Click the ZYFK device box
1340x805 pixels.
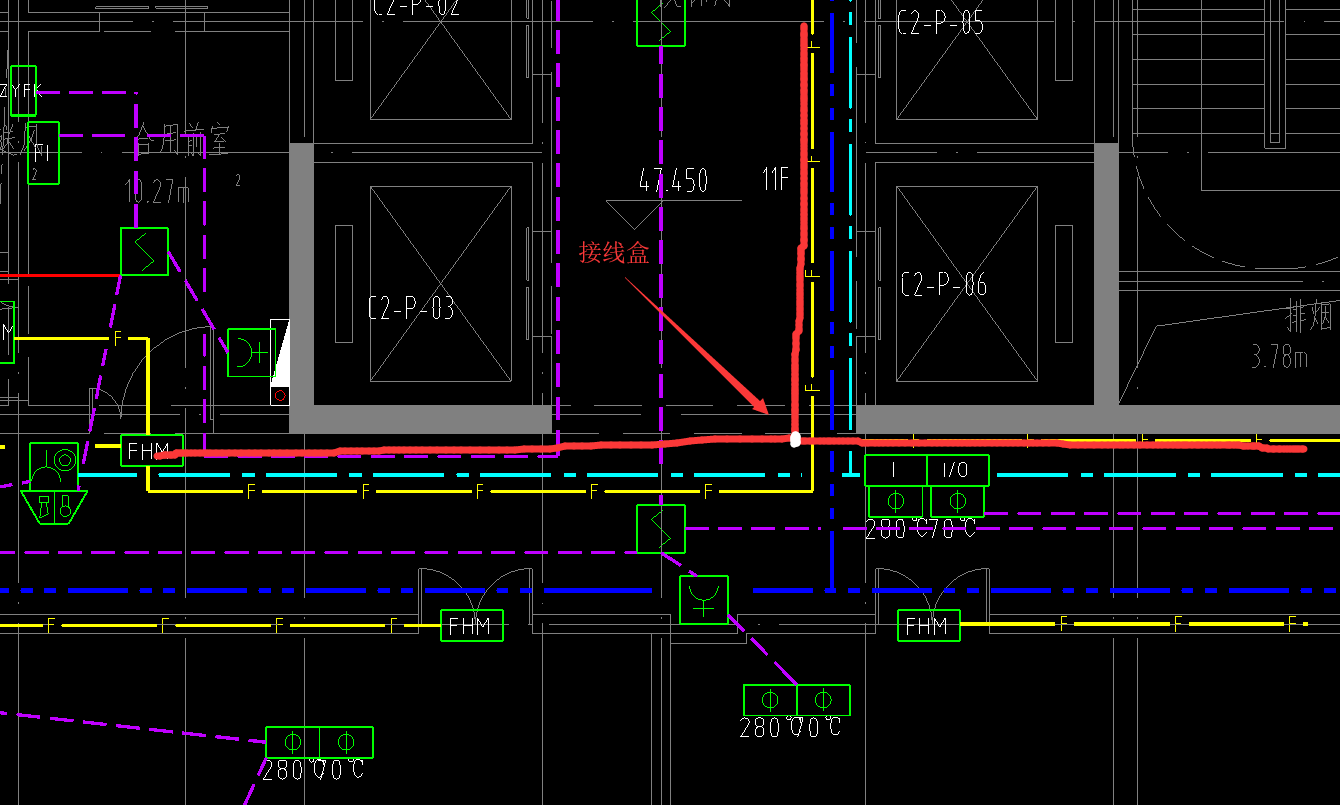point(22,91)
